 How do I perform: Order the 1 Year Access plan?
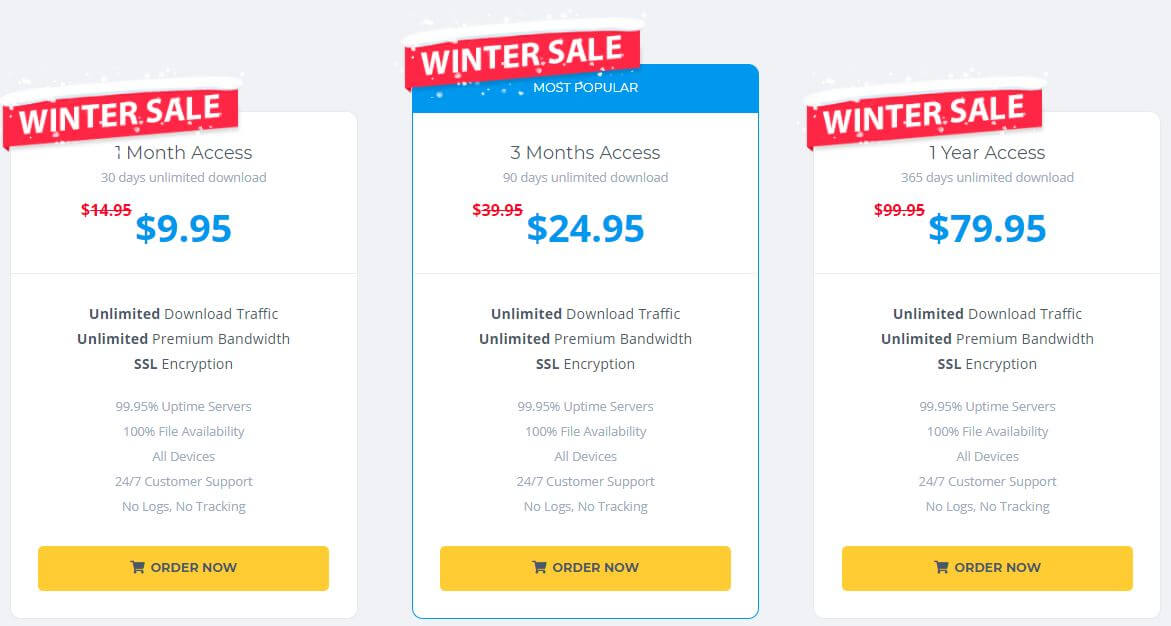coord(987,568)
